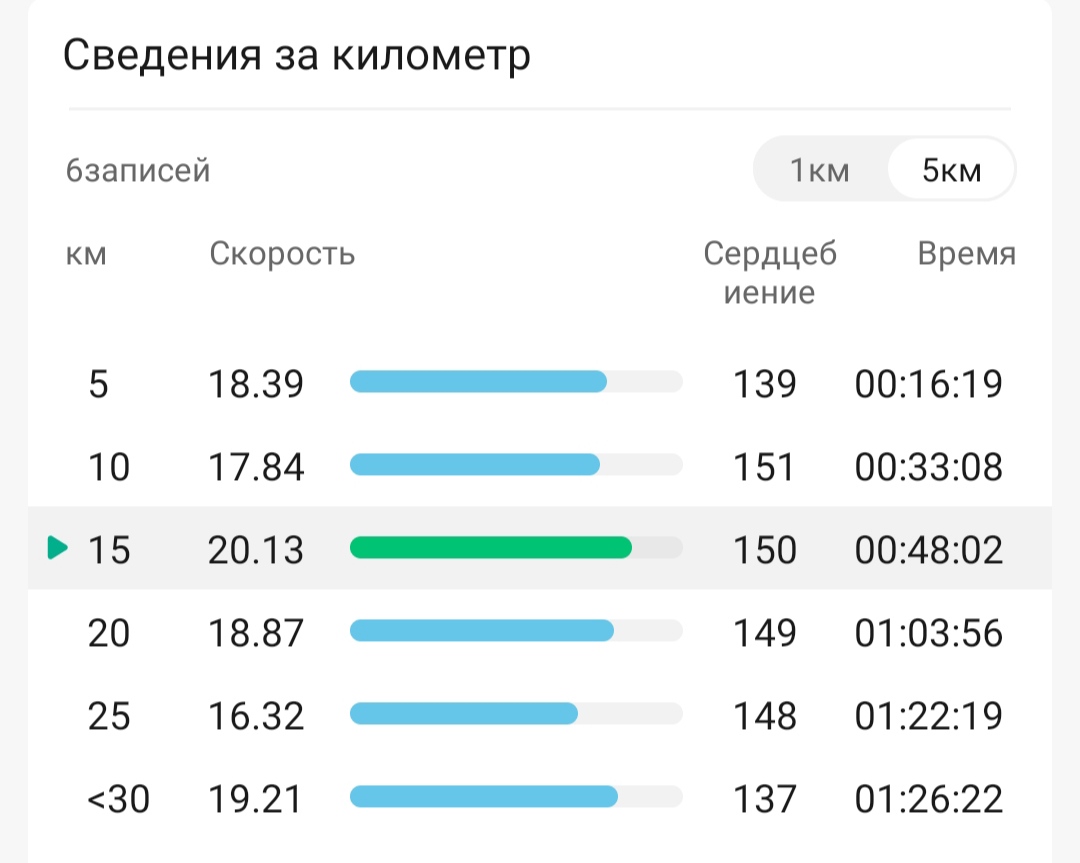Viewport: 1080px width, 863px height.
Task: Click the Сердцебиение column header
Action: (x=770, y=273)
